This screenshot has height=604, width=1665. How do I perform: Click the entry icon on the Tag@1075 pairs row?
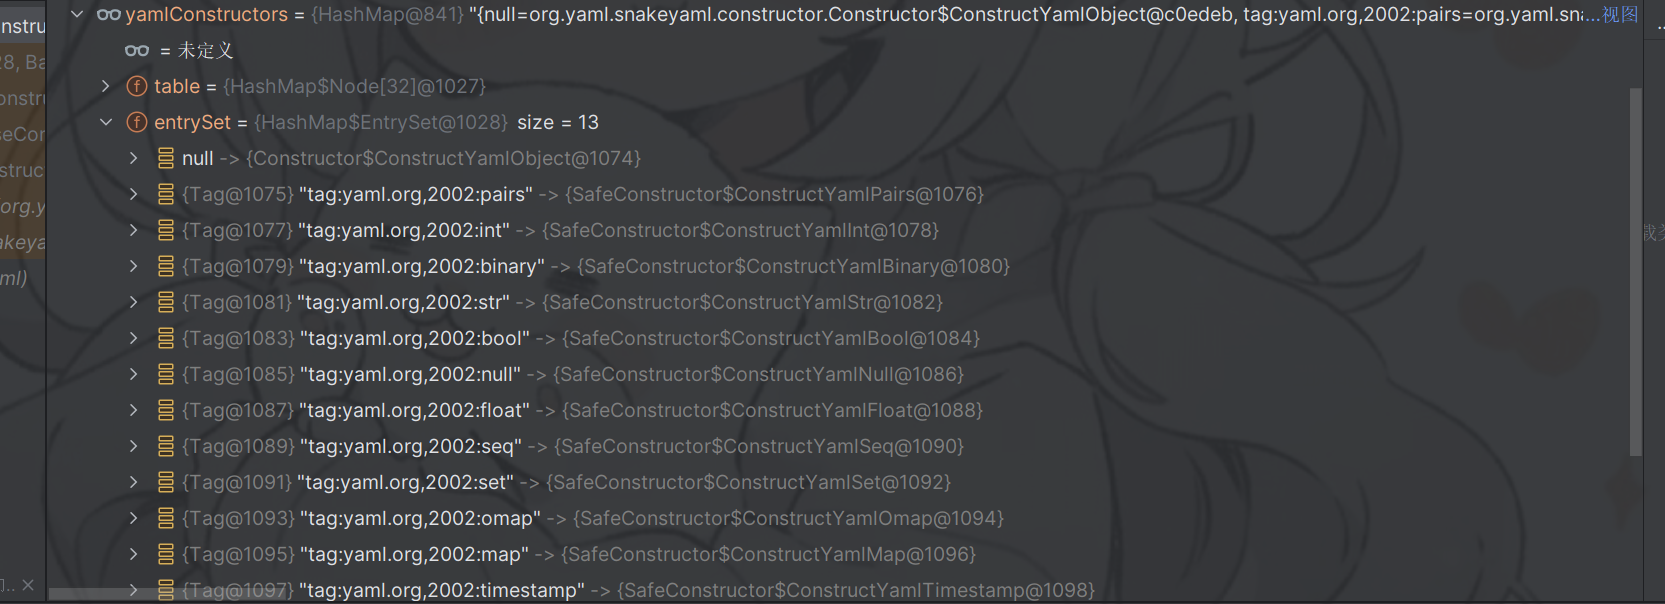(x=166, y=195)
